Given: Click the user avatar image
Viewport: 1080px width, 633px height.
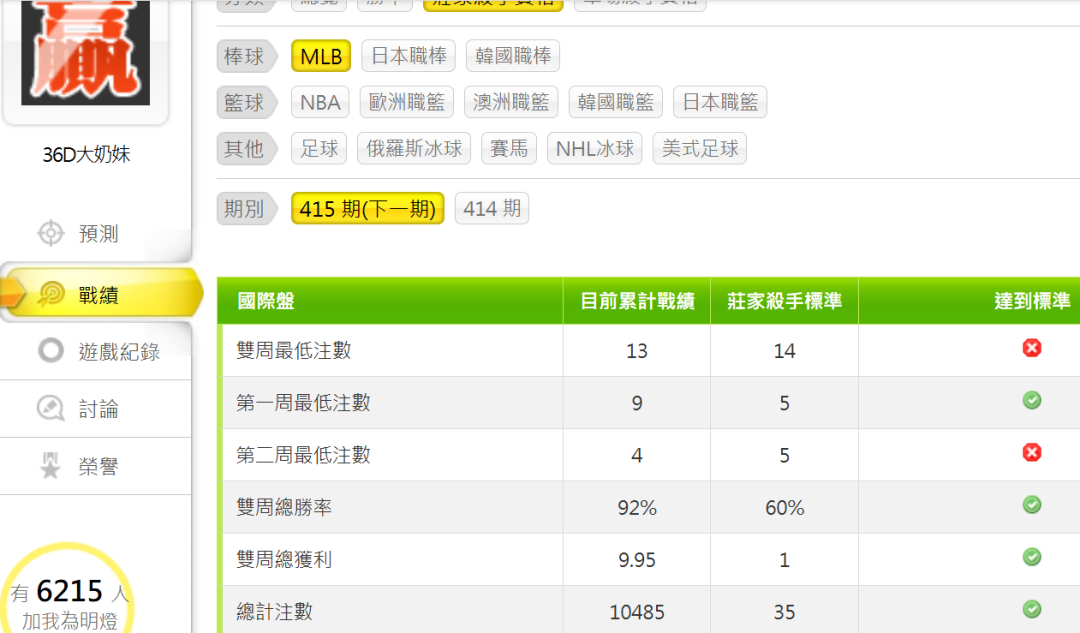Looking at the screenshot, I should click(85, 52).
